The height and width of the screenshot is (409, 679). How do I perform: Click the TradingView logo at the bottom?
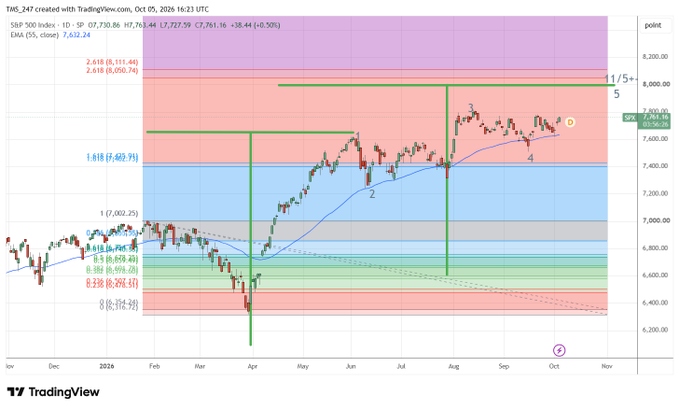(x=53, y=392)
